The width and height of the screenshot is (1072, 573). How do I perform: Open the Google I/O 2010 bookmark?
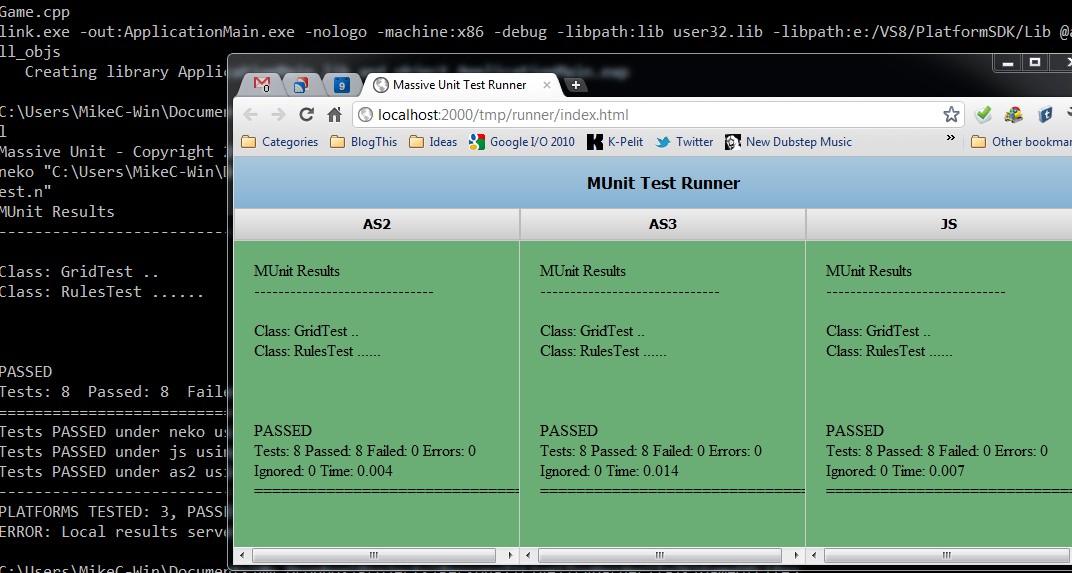tap(522, 142)
